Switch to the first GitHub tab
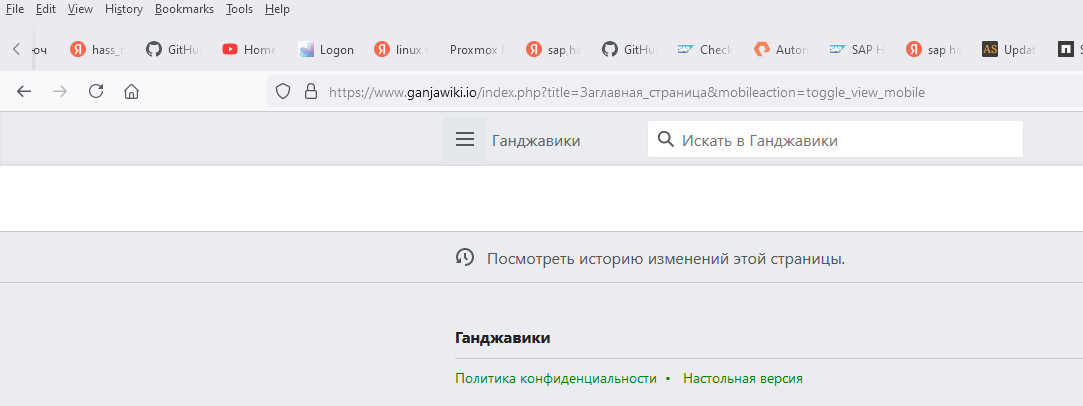This screenshot has height=406, width=1083. click(x=173, y=50)
